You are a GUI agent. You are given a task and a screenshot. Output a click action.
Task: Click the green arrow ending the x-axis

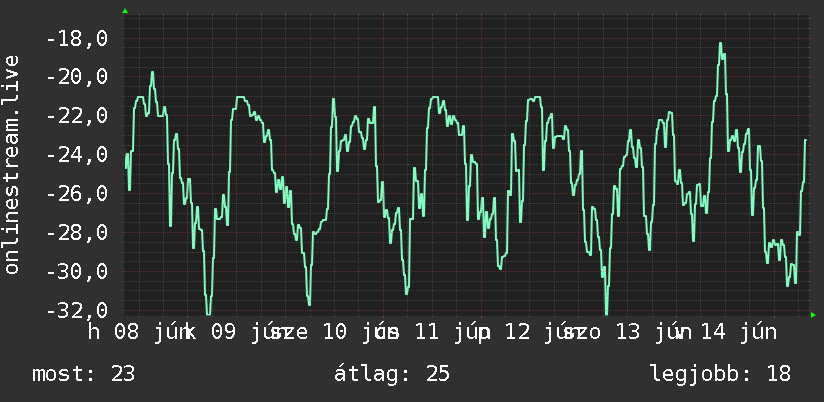pos(813,315)
